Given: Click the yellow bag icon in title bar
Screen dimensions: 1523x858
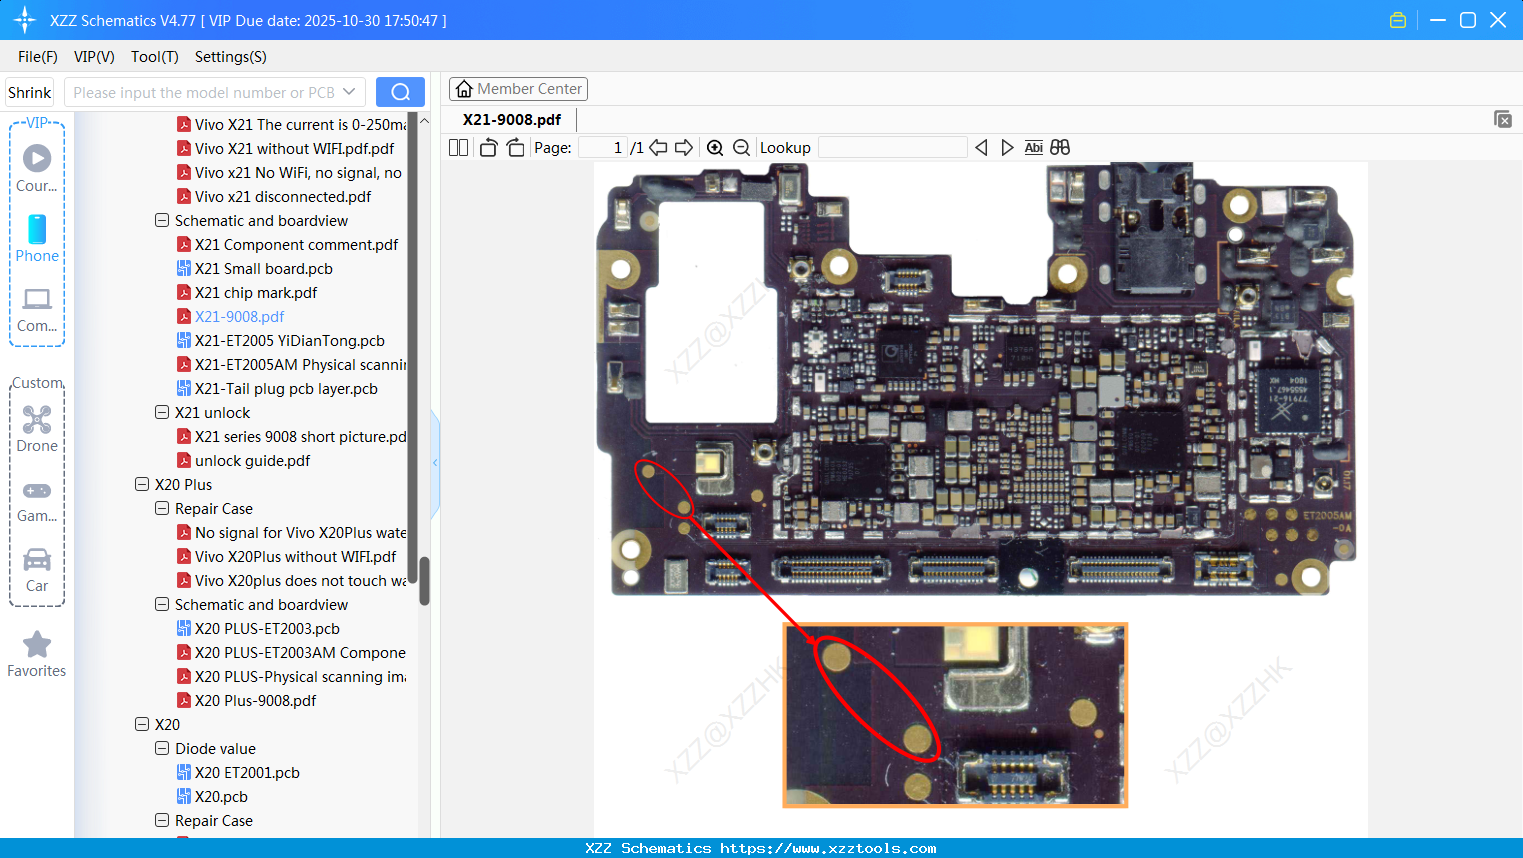Looking at the screenshot, I should 1398,20.
